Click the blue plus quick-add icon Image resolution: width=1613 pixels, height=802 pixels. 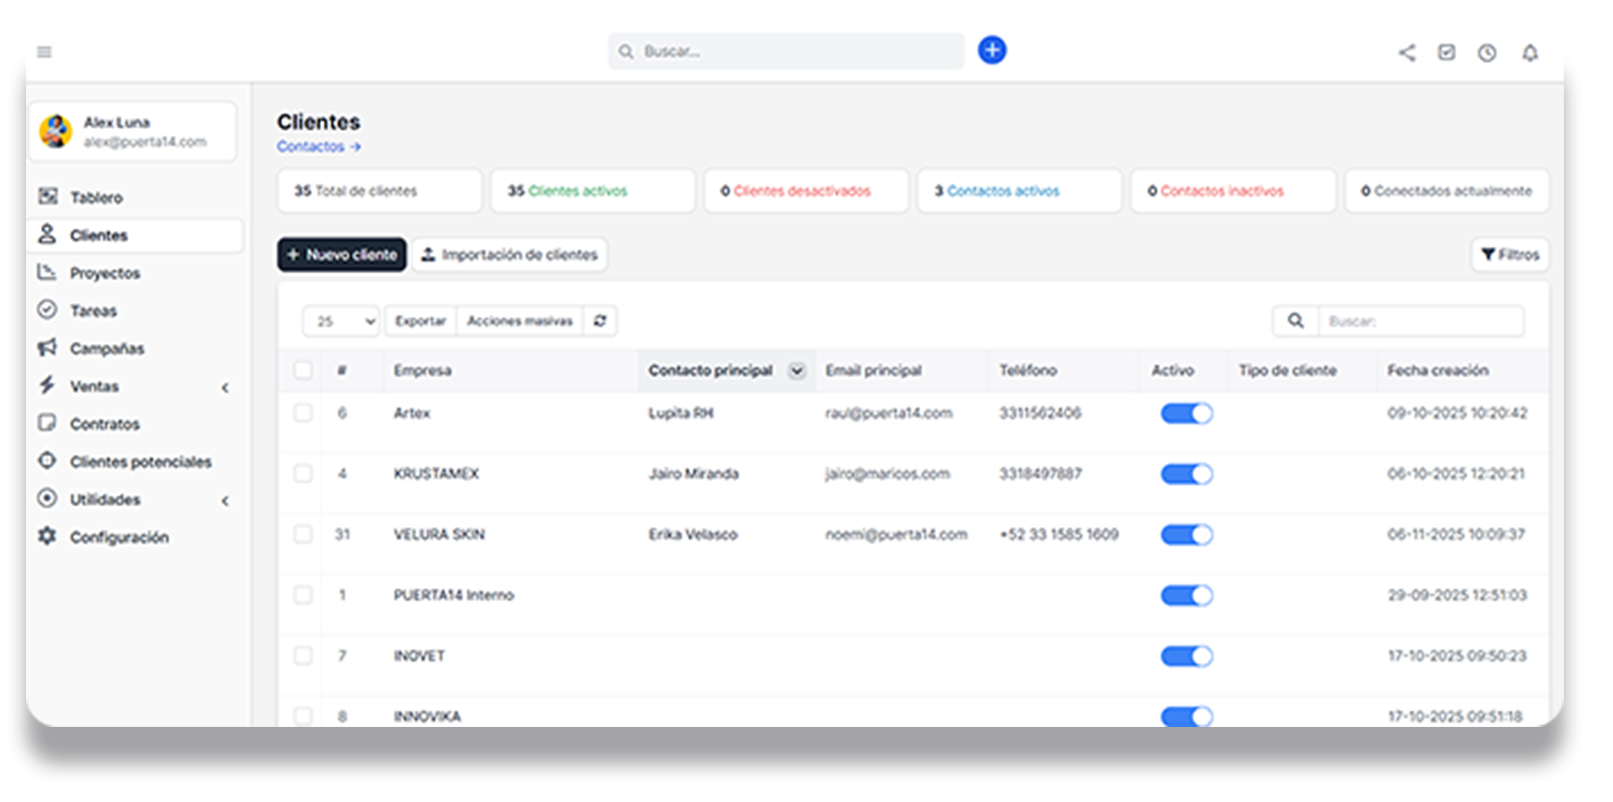click(991, 50)
